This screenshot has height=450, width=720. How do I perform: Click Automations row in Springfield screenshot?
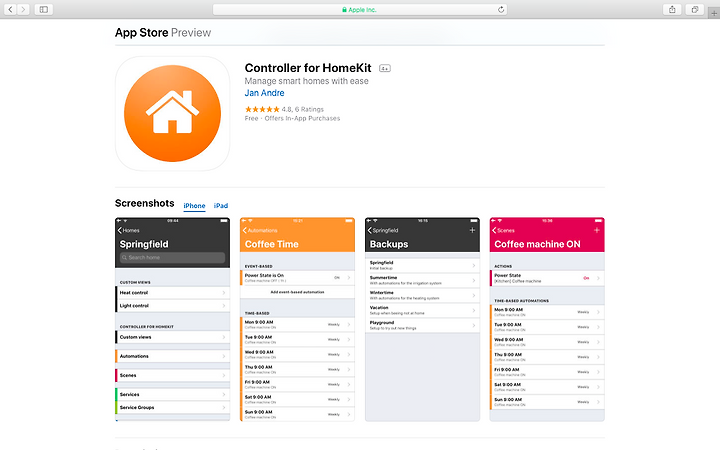[172, 356]
